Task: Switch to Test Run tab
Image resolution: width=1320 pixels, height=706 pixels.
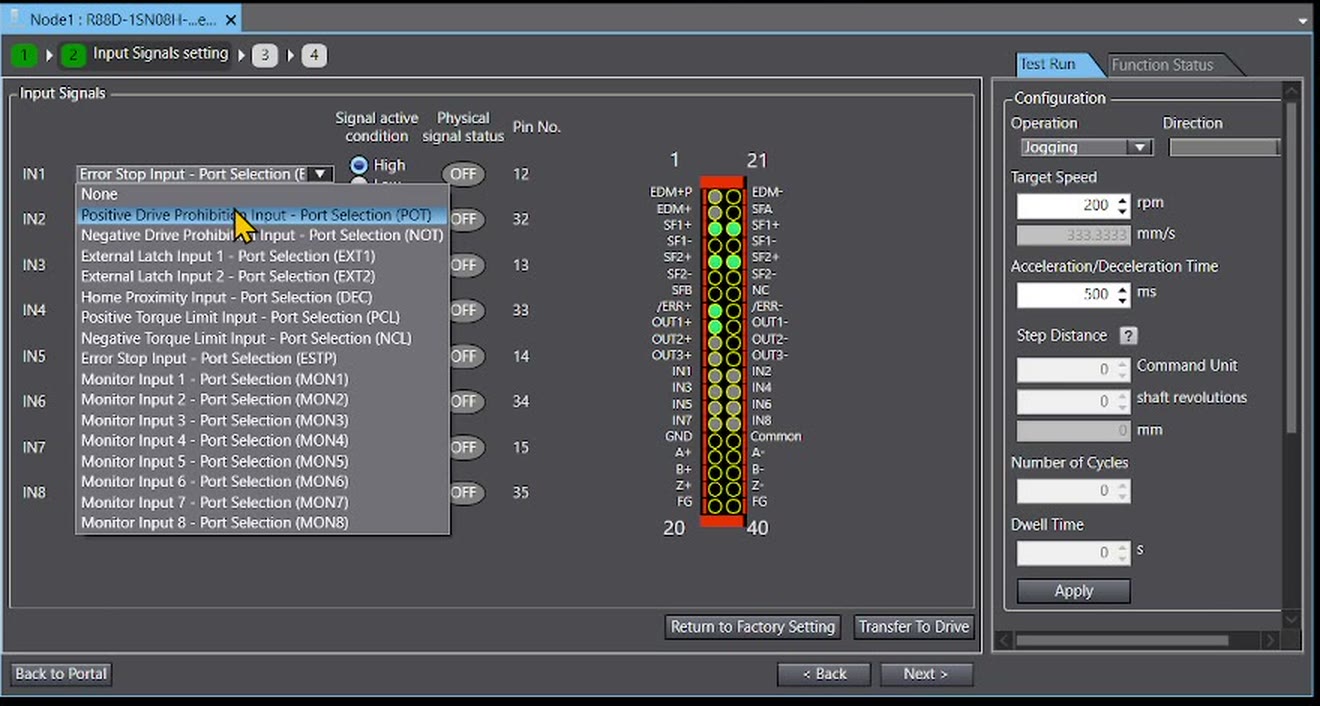Action: pos(1048,64)
